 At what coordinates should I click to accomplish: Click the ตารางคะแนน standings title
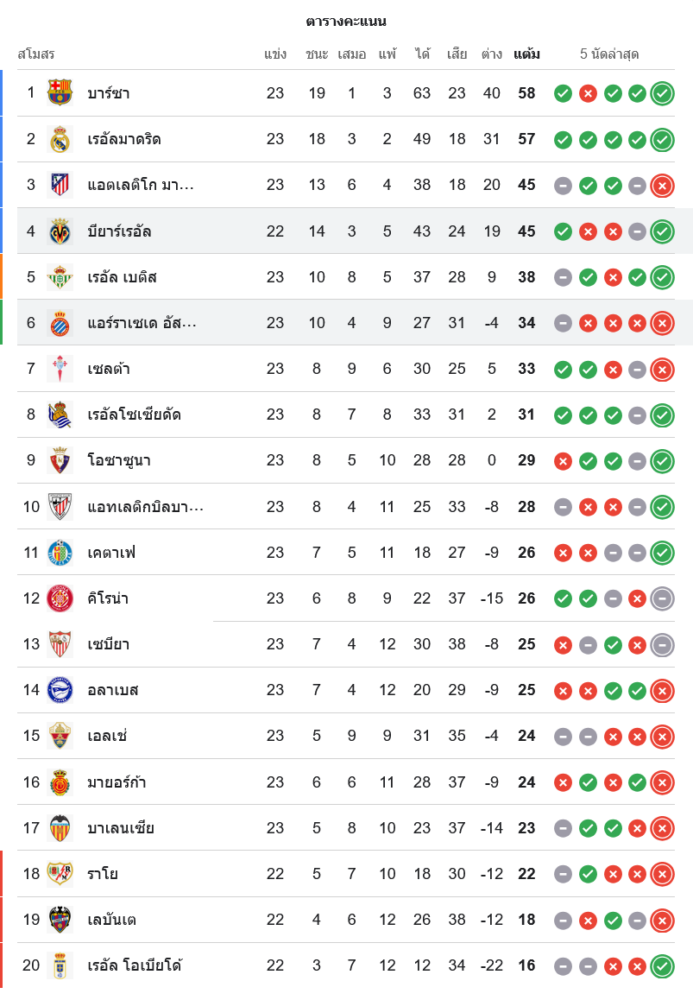(x=346, y=21)
